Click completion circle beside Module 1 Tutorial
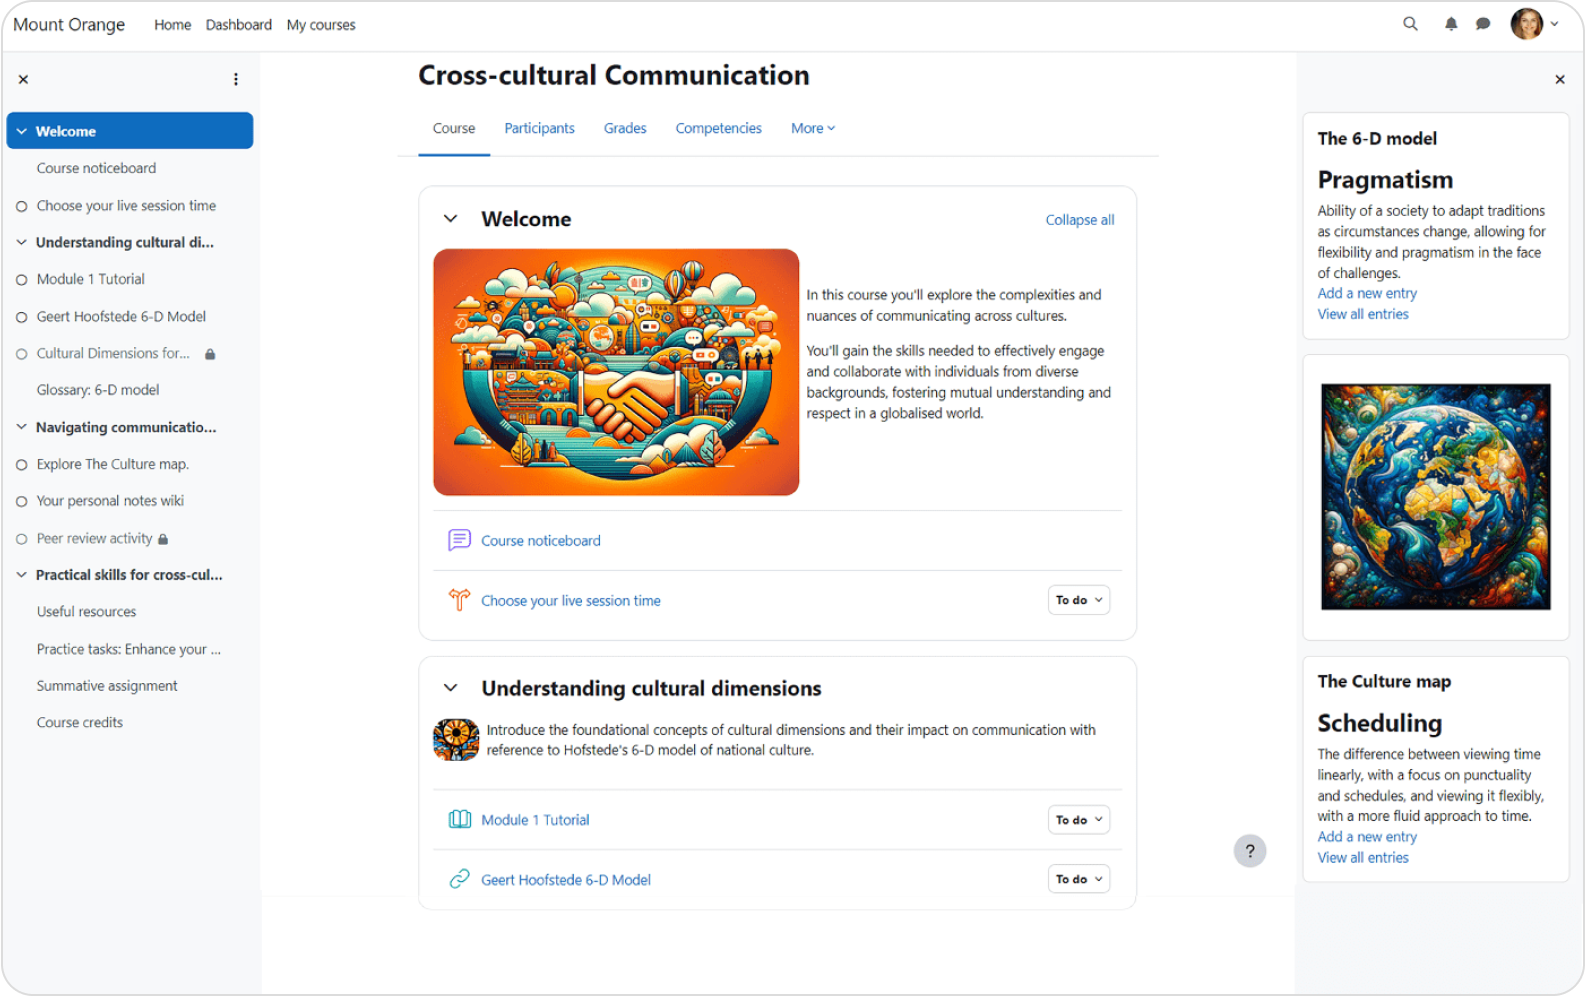The width and height of the screenshot is (1585, 996). point(22,280)
